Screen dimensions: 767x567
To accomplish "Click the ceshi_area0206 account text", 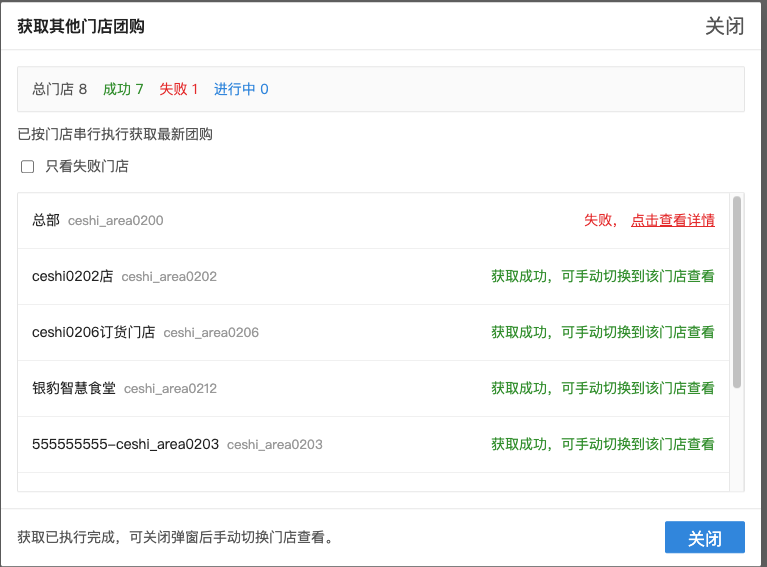I will click(x=211, y=333).
